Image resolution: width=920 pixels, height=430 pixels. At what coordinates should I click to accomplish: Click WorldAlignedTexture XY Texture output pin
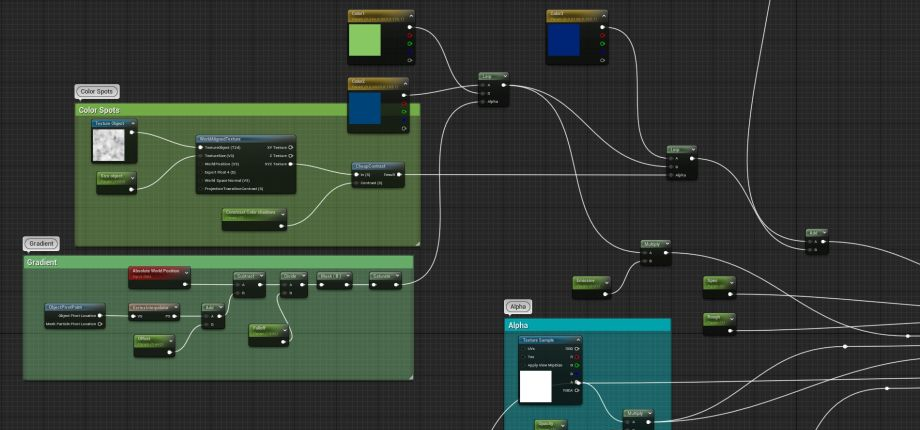290,147
